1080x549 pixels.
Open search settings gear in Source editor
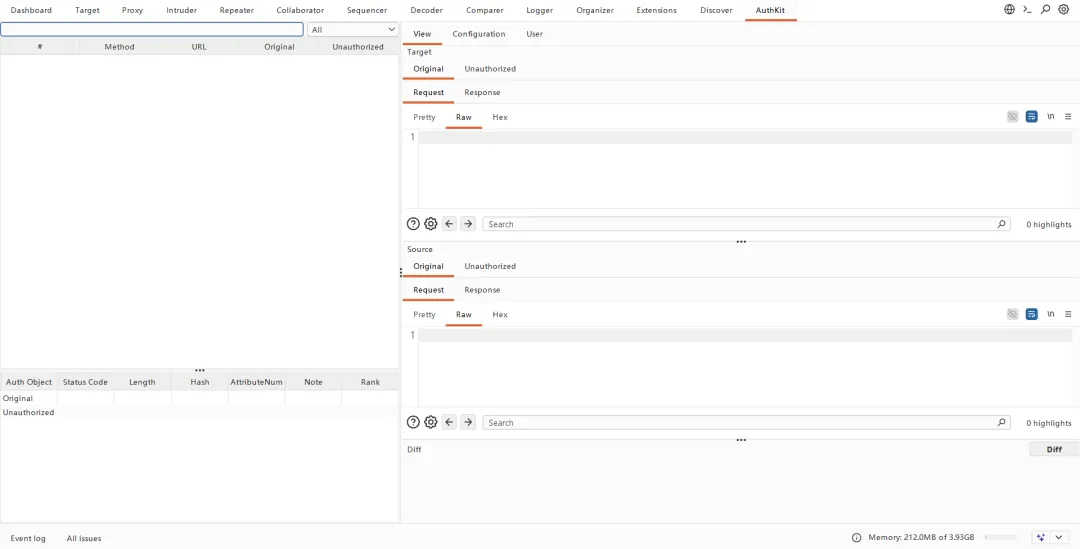point(430,422)
